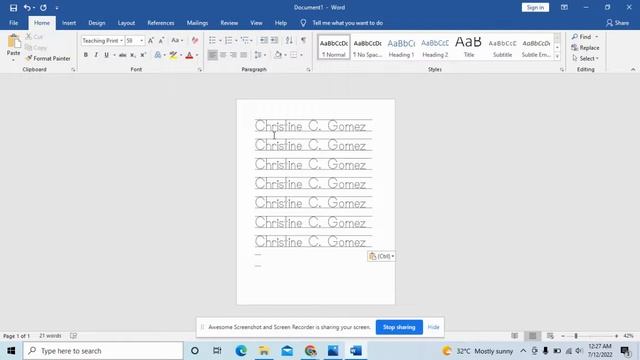
Task: Open the font size dropdown
Action: (x=142, y=40)
